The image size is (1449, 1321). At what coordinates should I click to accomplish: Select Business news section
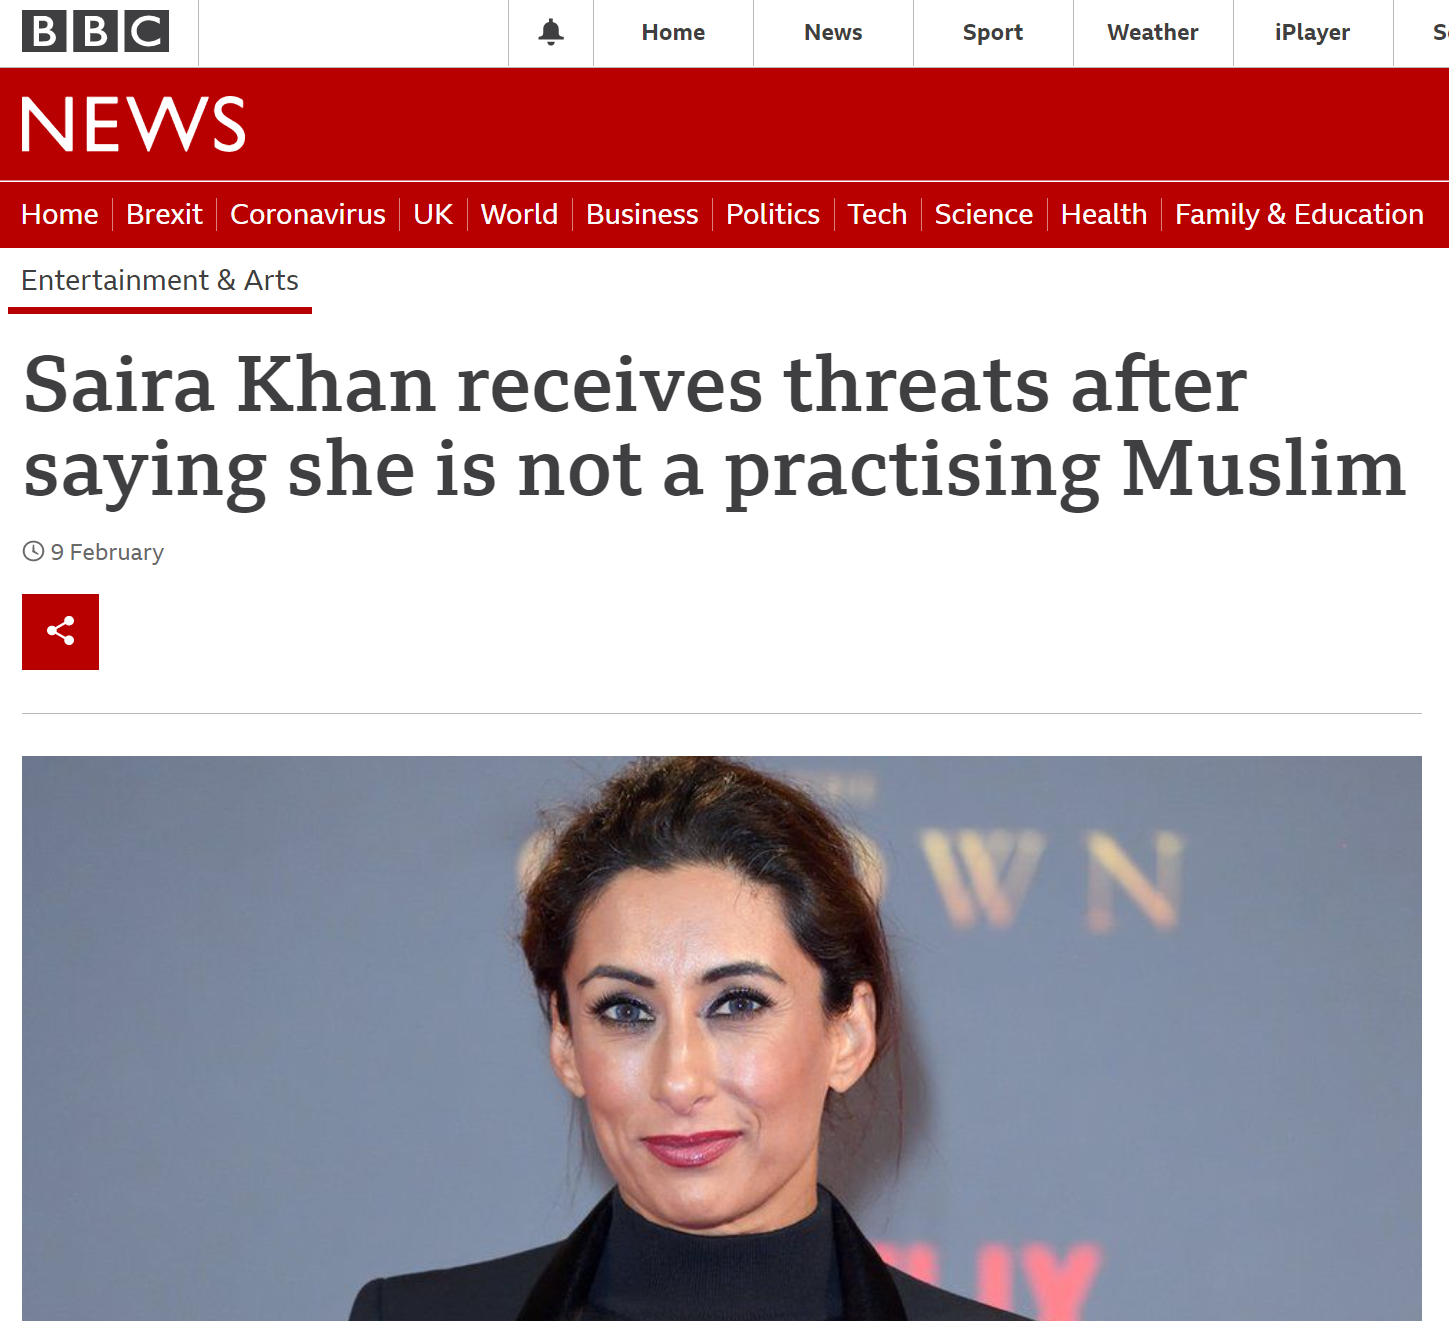[x=642, y=214]
